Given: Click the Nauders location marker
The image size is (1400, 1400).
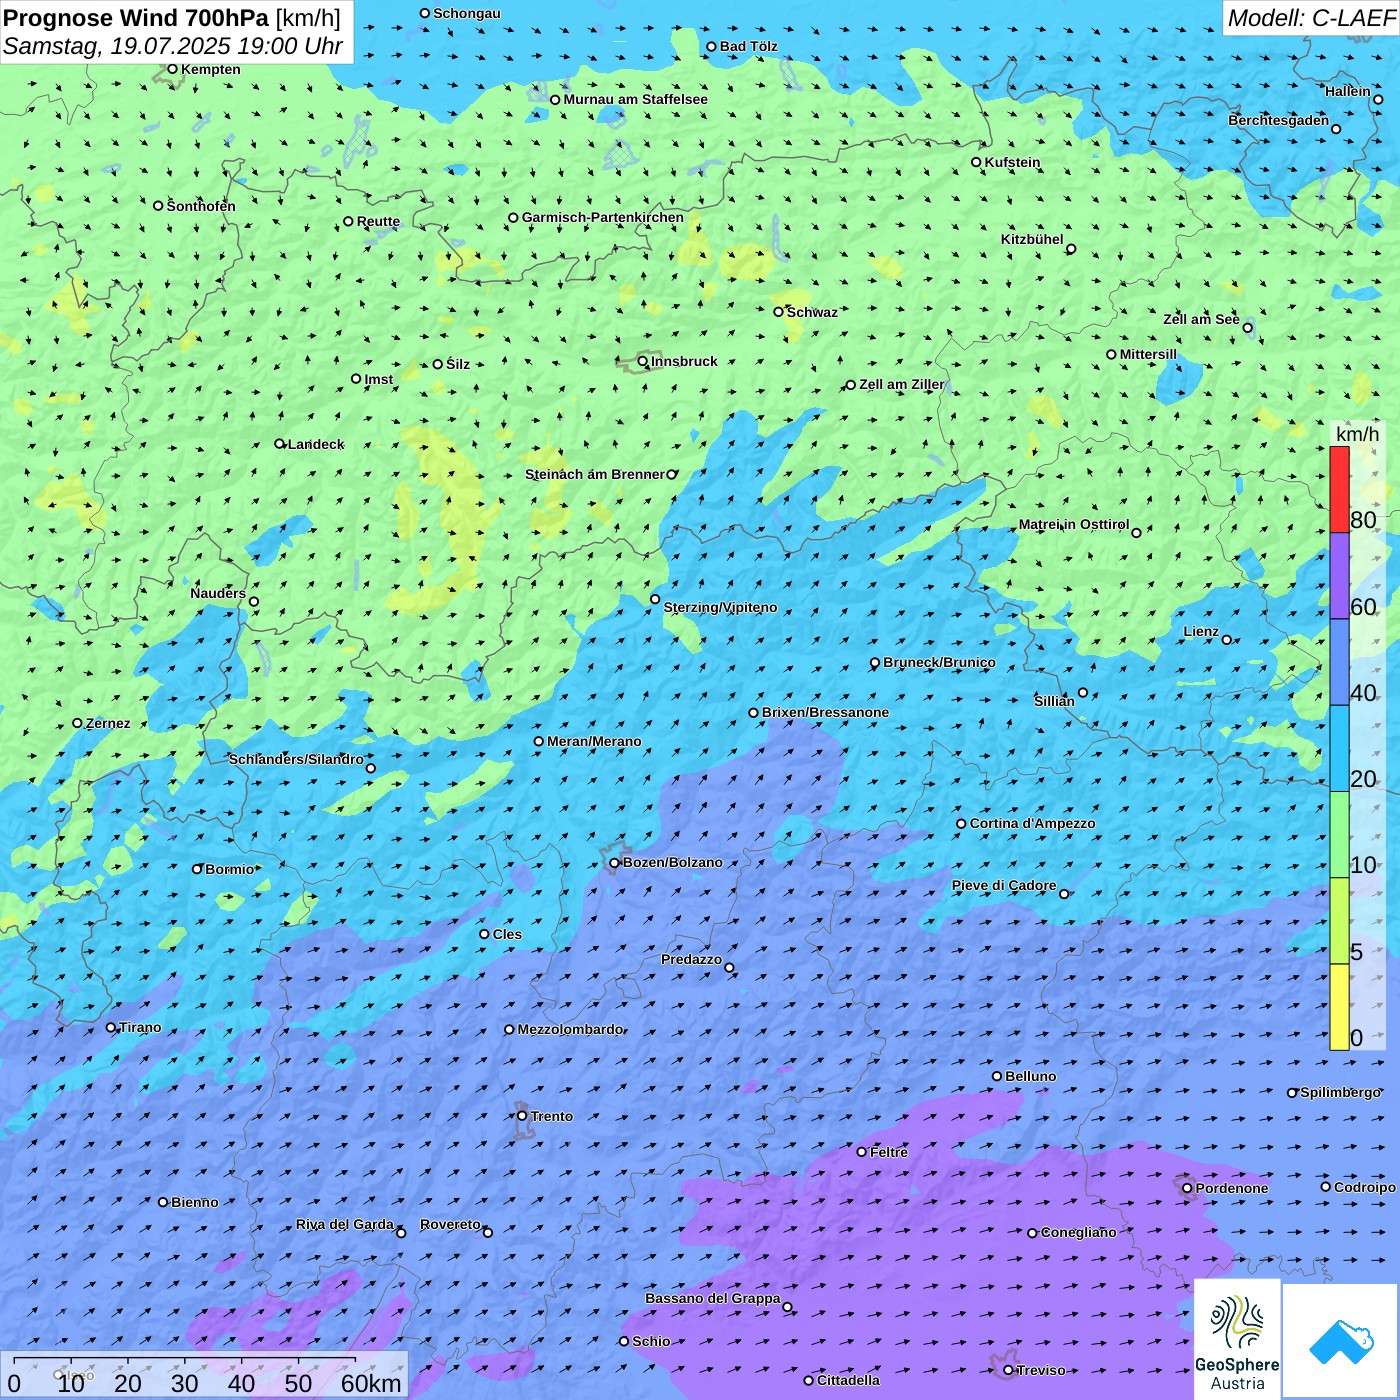Looking at the screenshot, I should [x=254, y=602].
